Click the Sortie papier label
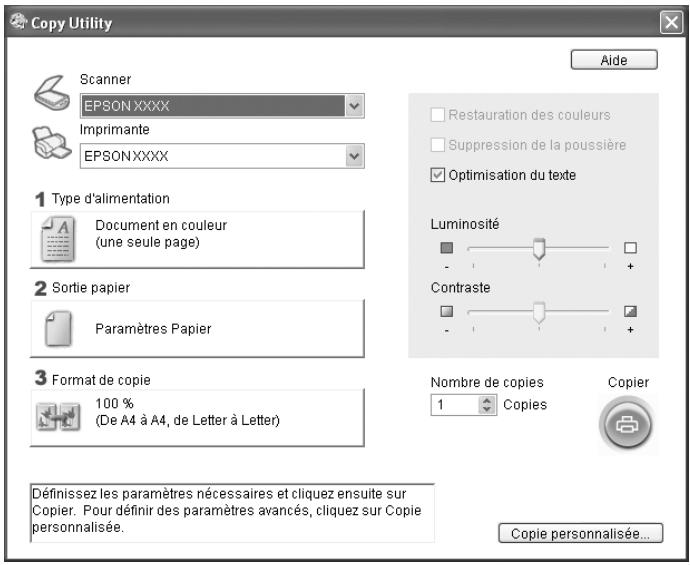The height and width of the screenshot is (565, 690). point(91,288)
